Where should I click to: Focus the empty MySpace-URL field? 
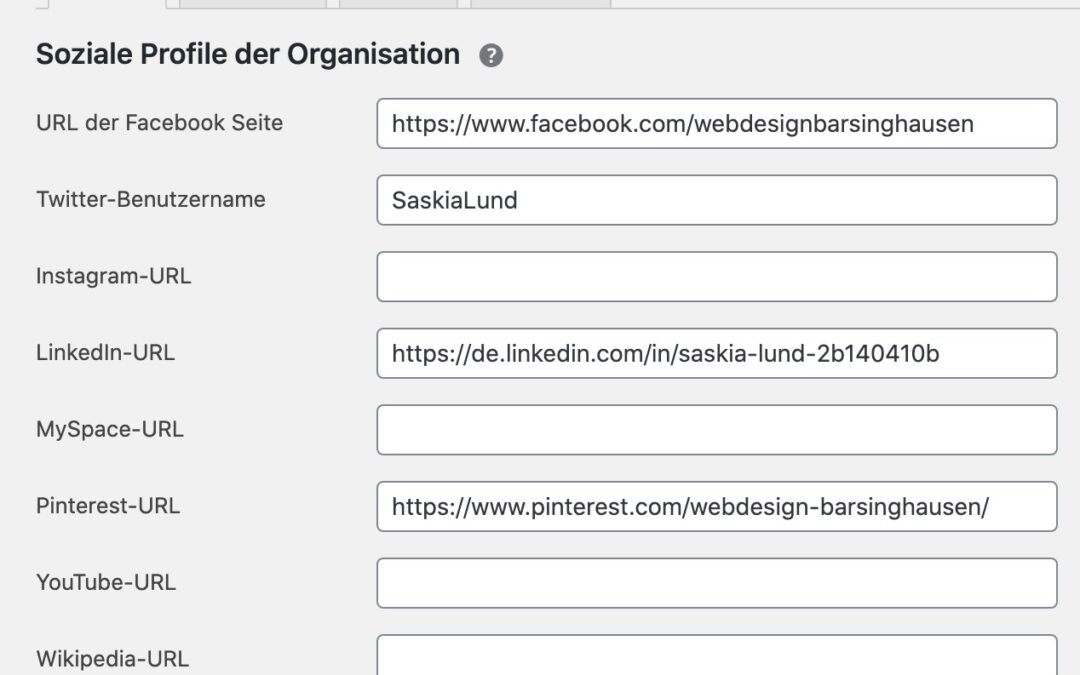[x=716, y=430]
